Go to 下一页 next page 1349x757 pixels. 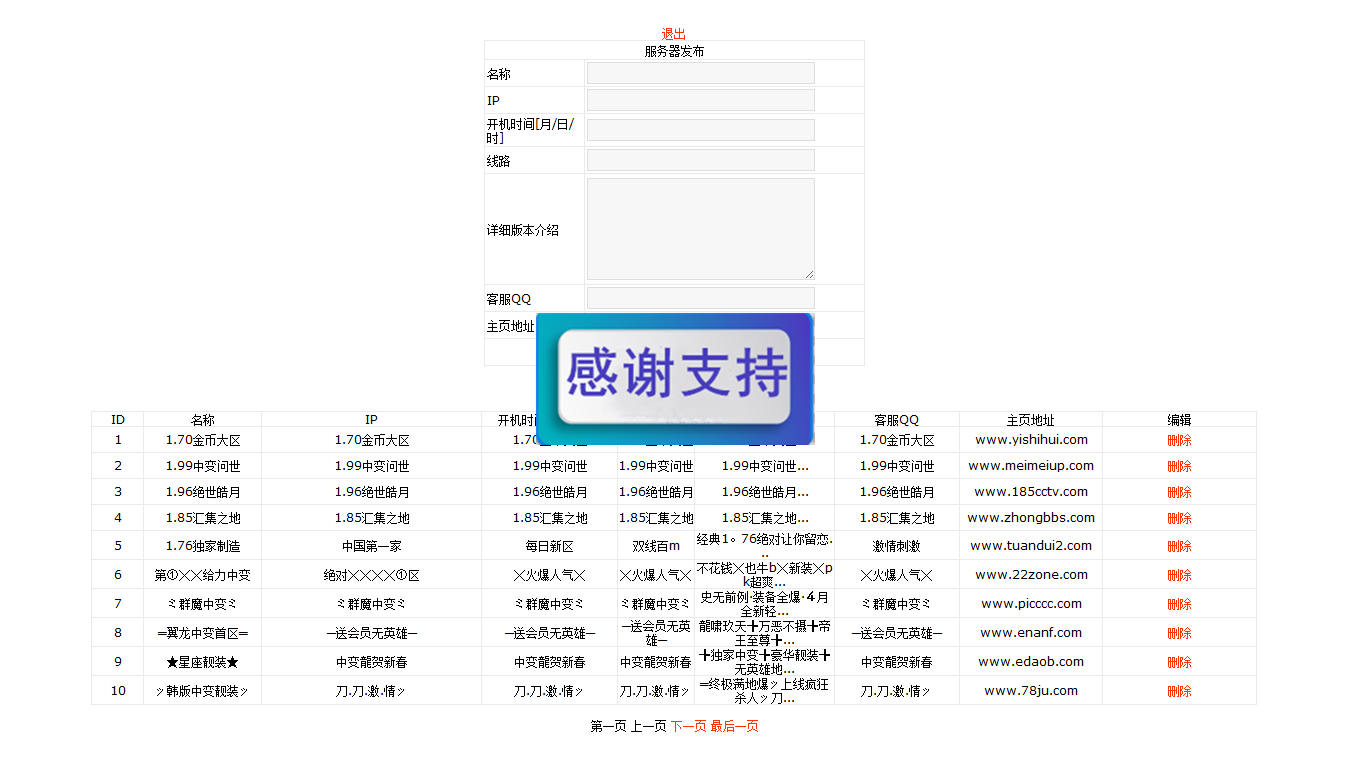coord(688,727)
